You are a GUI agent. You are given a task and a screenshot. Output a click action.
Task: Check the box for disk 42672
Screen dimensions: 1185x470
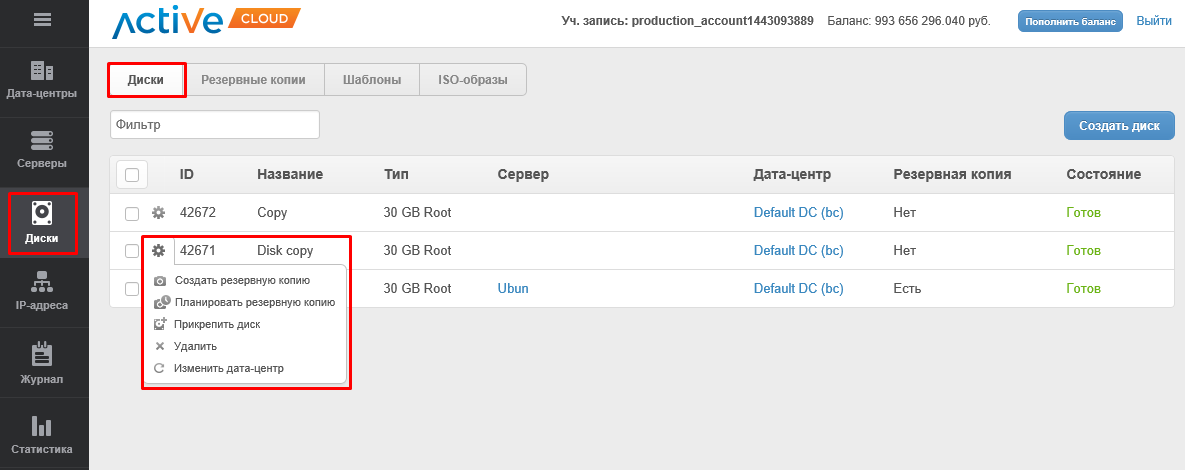(132, 213)
